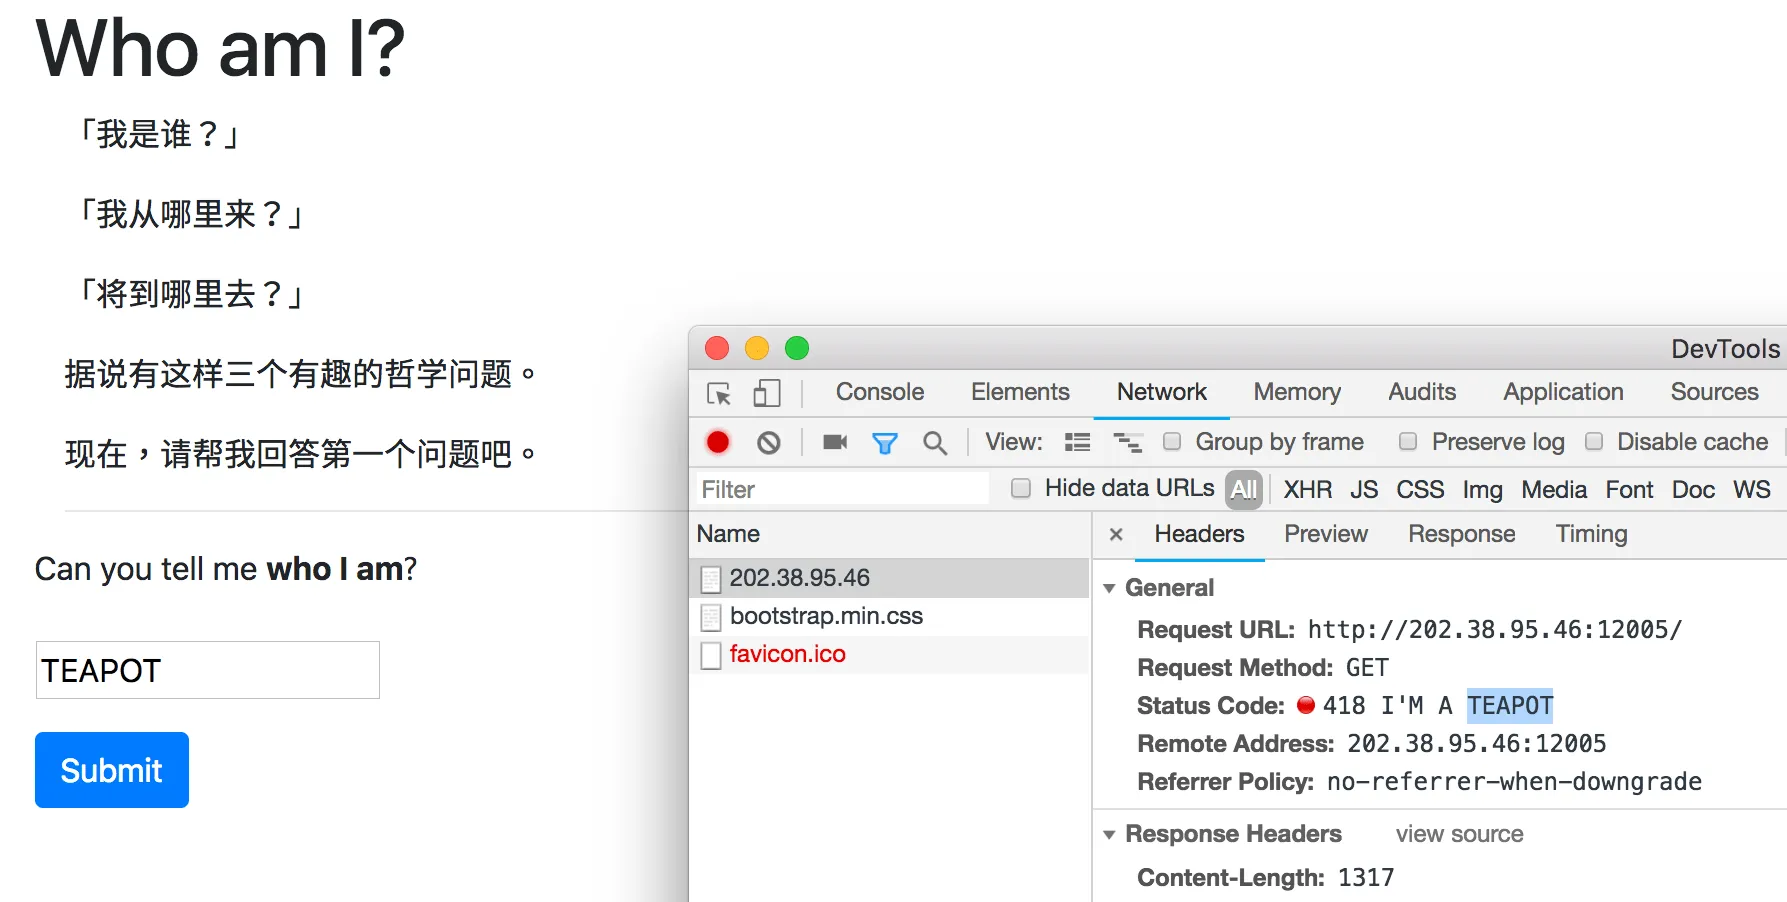The height and width of the screenshot is (902, 1787).
Task: Click the view source link
Action: pos(1459,834)
